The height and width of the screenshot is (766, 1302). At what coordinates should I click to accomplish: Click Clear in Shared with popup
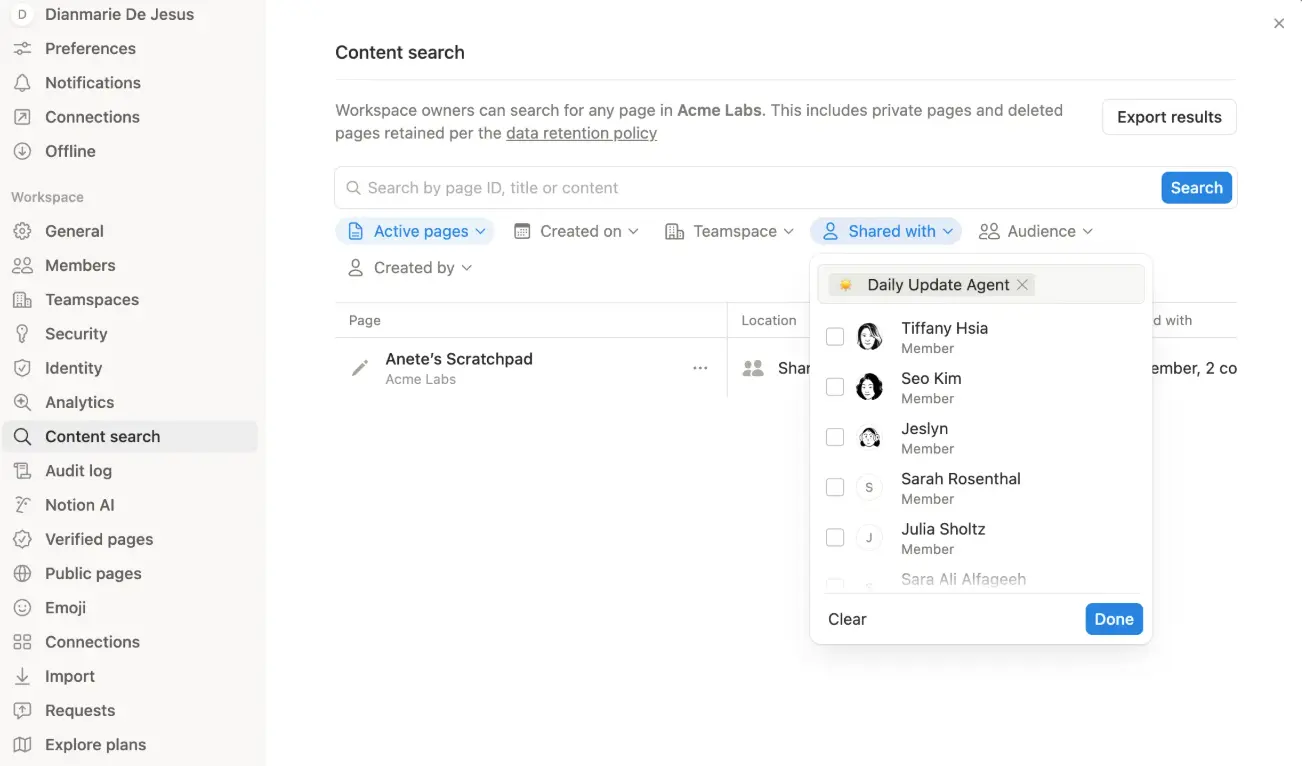(x=847, y=619)
